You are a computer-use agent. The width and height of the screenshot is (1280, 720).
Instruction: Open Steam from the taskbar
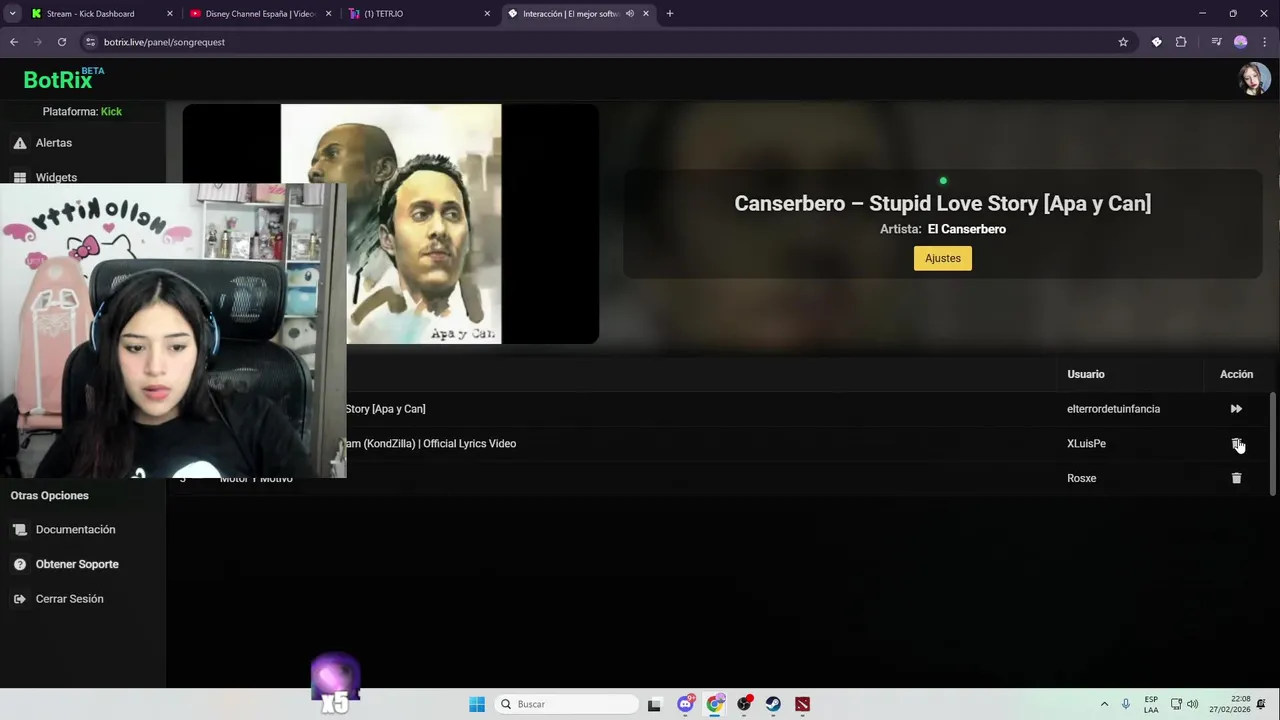point(773,704)
